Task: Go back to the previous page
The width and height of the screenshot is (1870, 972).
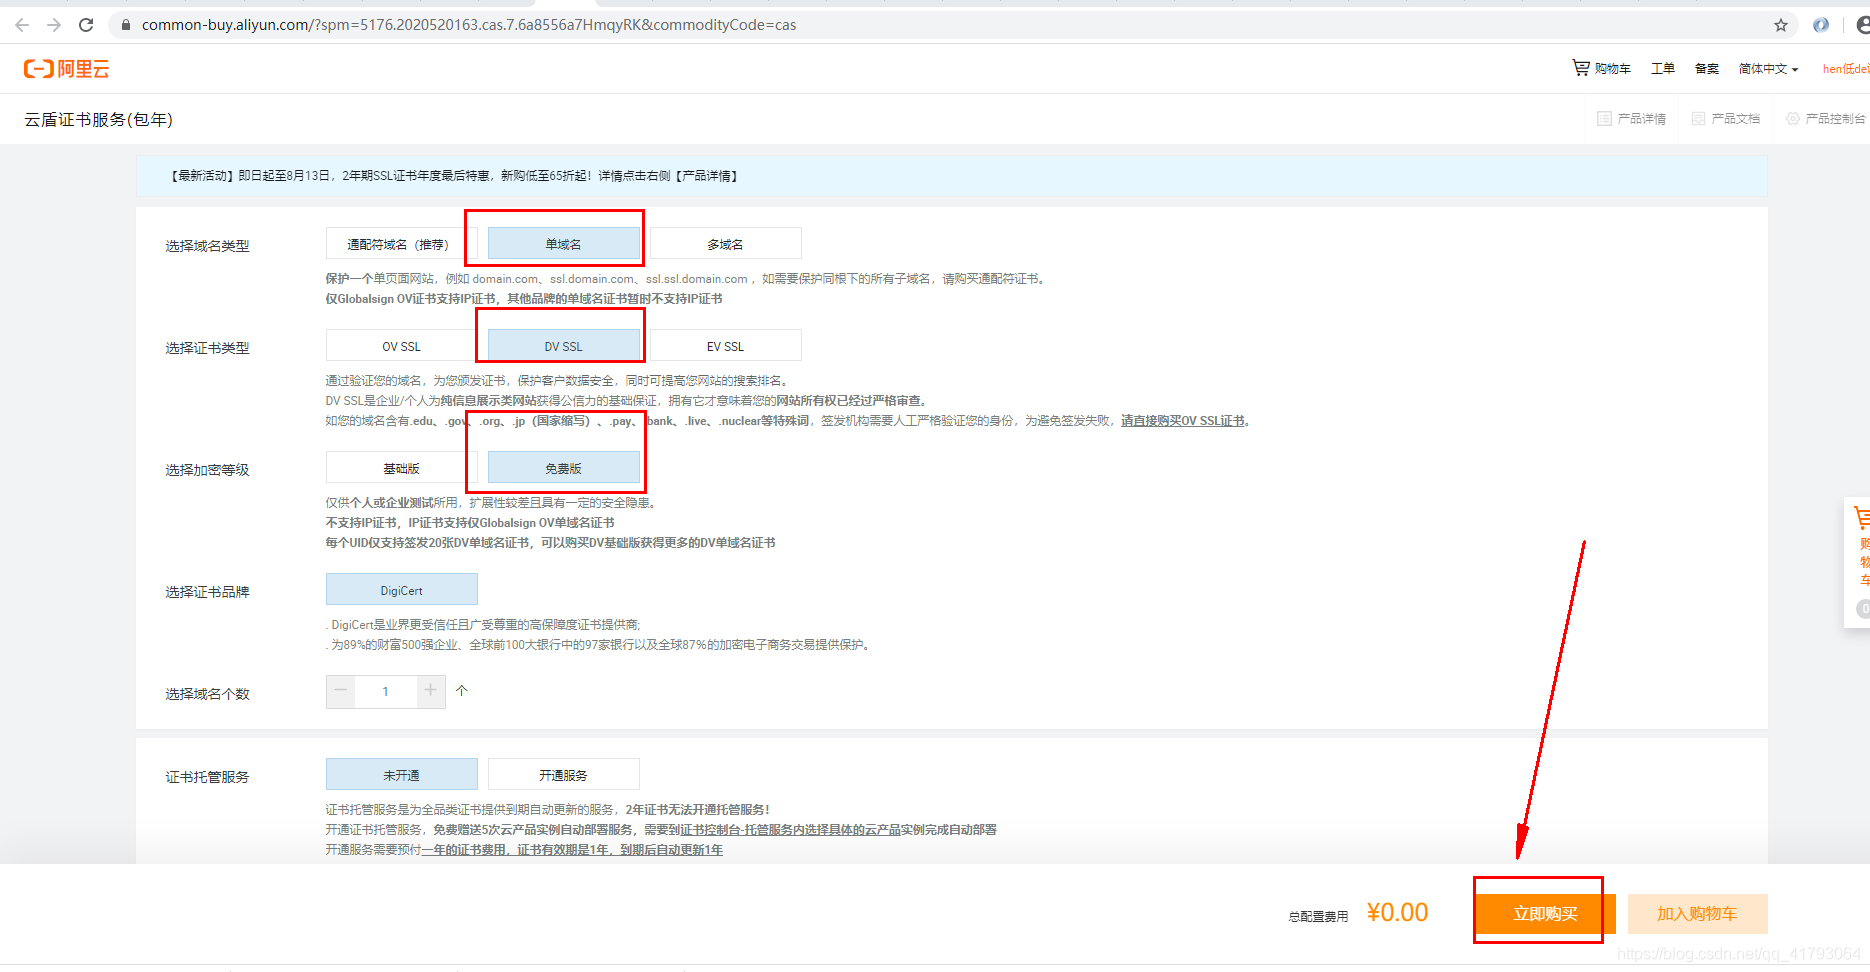Action: pos(22,25)
